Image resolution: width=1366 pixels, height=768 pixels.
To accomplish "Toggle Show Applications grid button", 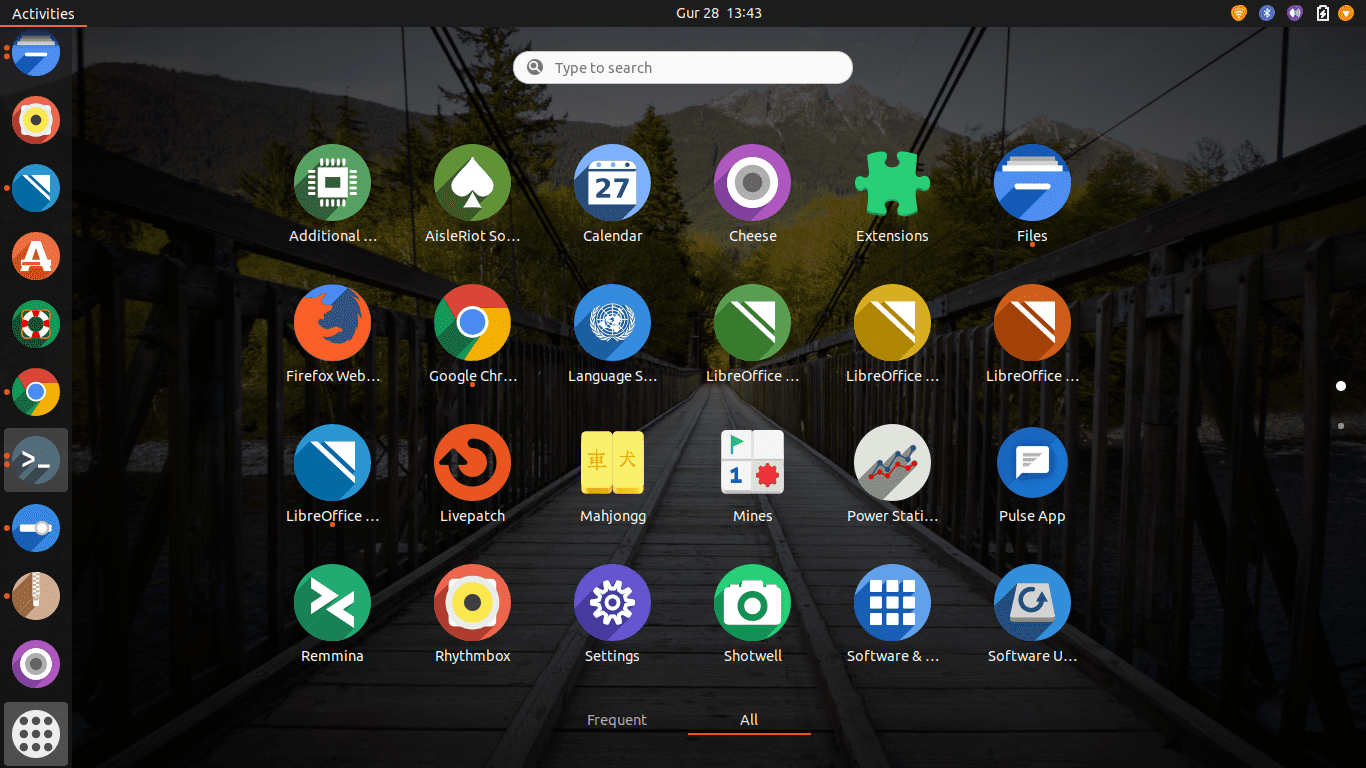I will pos(36,734).
